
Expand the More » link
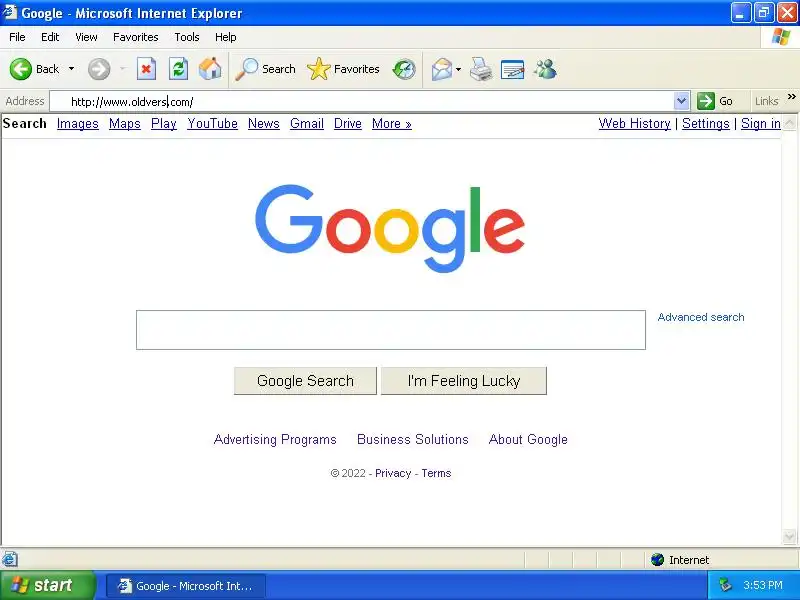pos(391,123)
